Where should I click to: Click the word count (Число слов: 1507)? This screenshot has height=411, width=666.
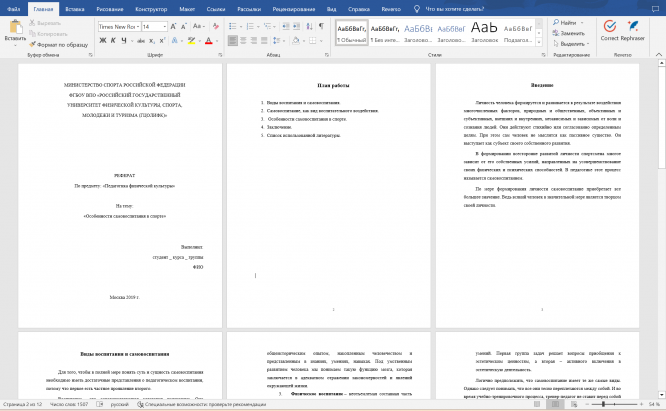69,404
